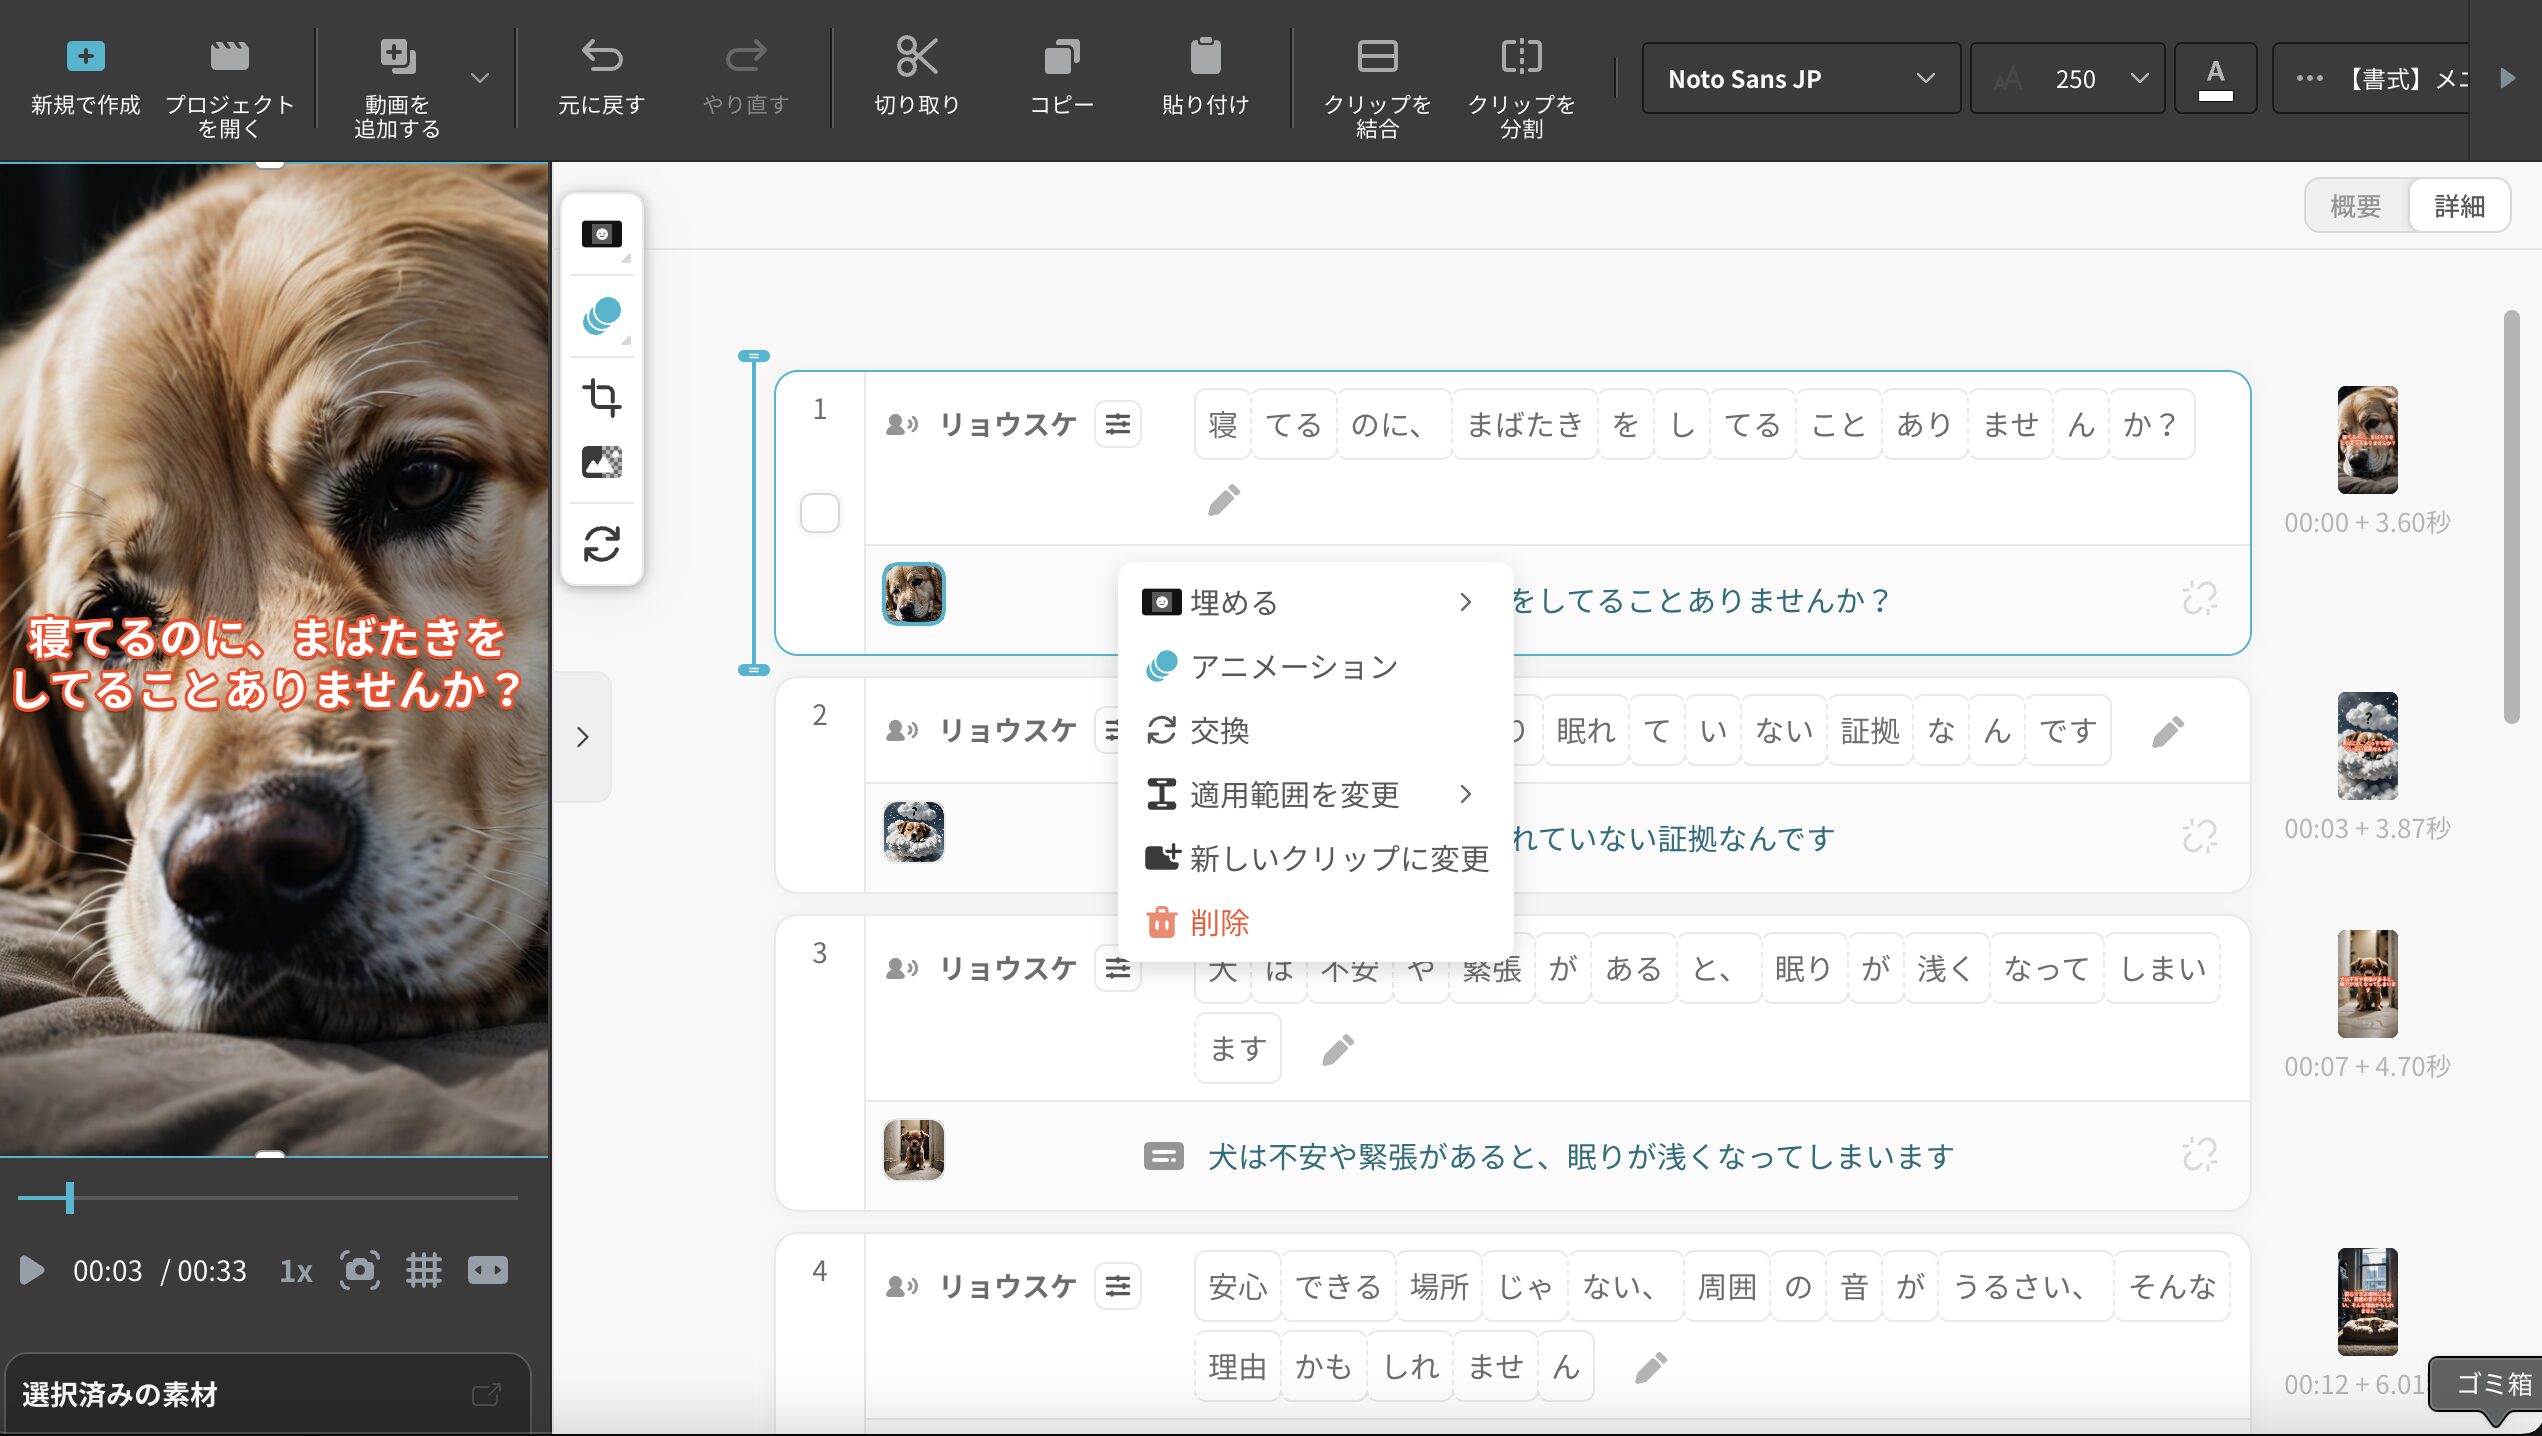Toggle the grid overlay icon under preview
Screen dimensions: 2542x1436
(423, 1270)
